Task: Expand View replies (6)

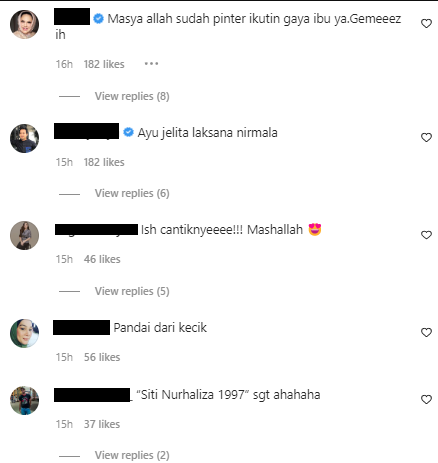Action: [x=132, y=193]
